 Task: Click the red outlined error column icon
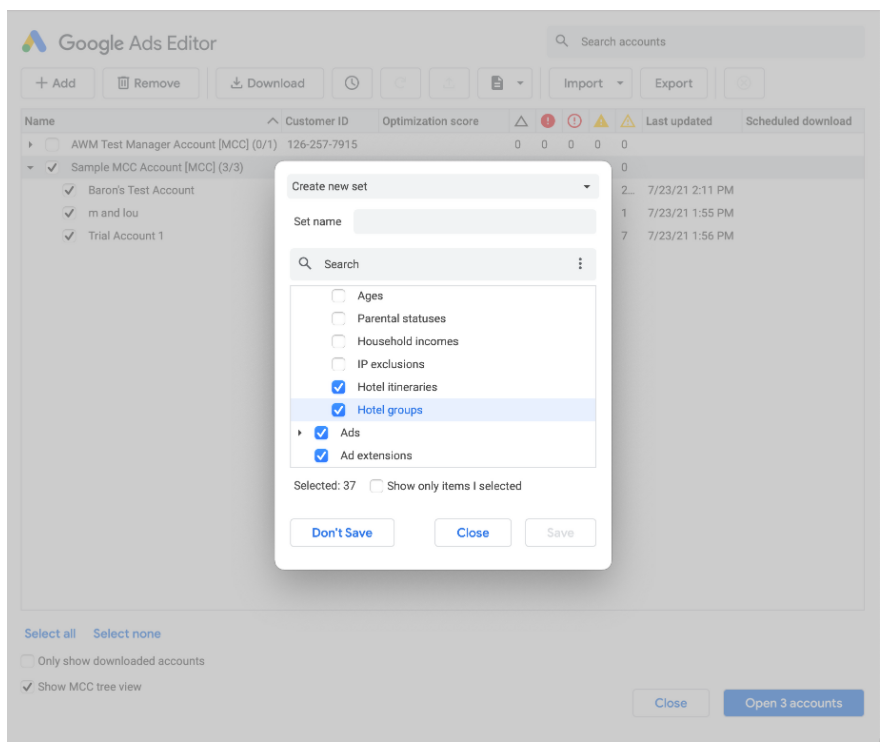(574, 120)
